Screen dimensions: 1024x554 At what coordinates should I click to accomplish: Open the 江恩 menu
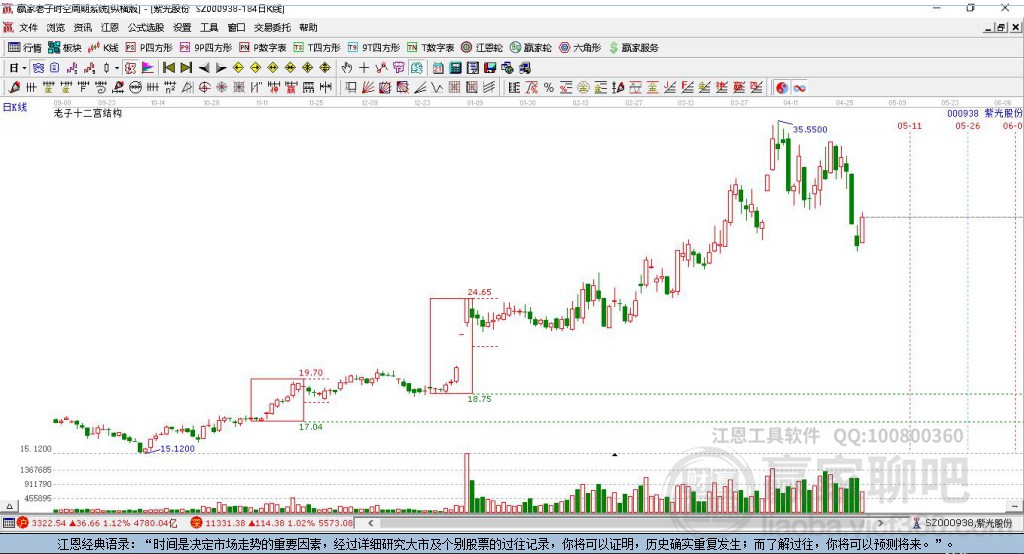[110, 27]
